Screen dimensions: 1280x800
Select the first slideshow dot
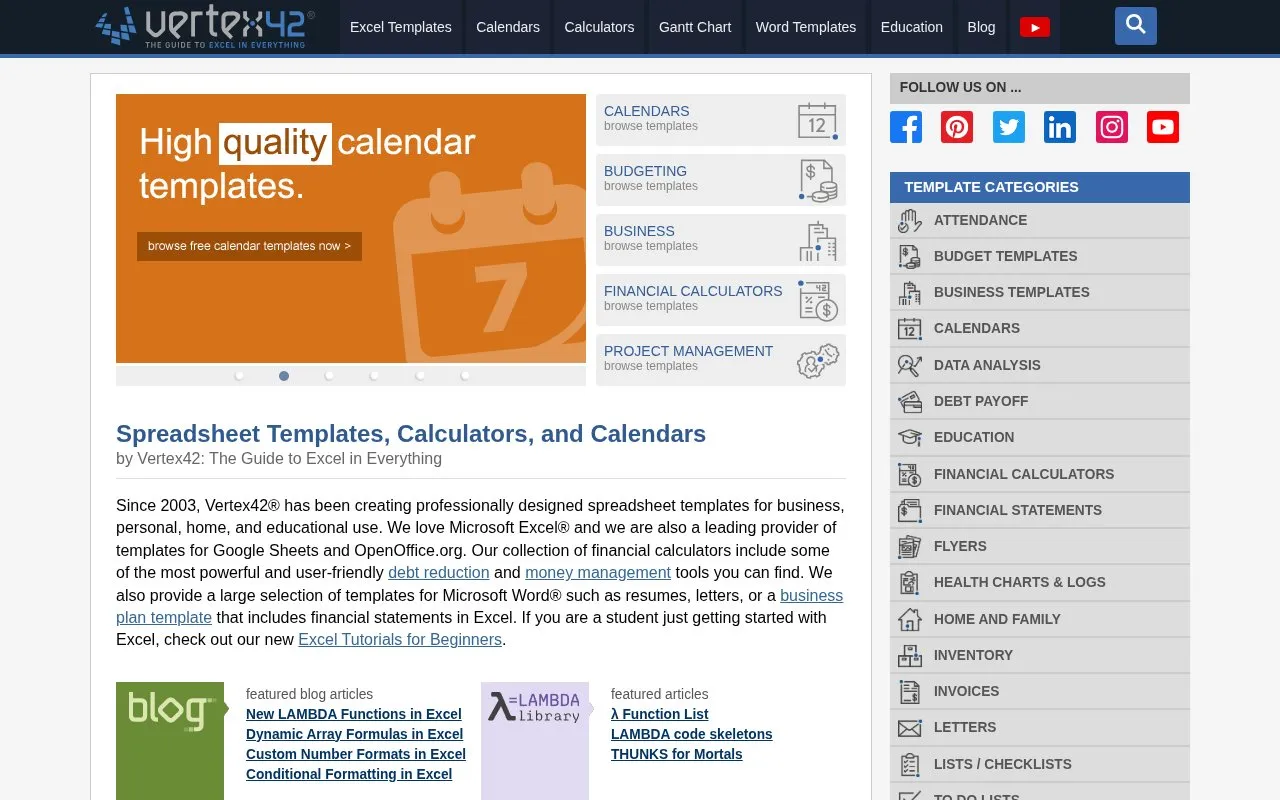[x=239, y=376]
